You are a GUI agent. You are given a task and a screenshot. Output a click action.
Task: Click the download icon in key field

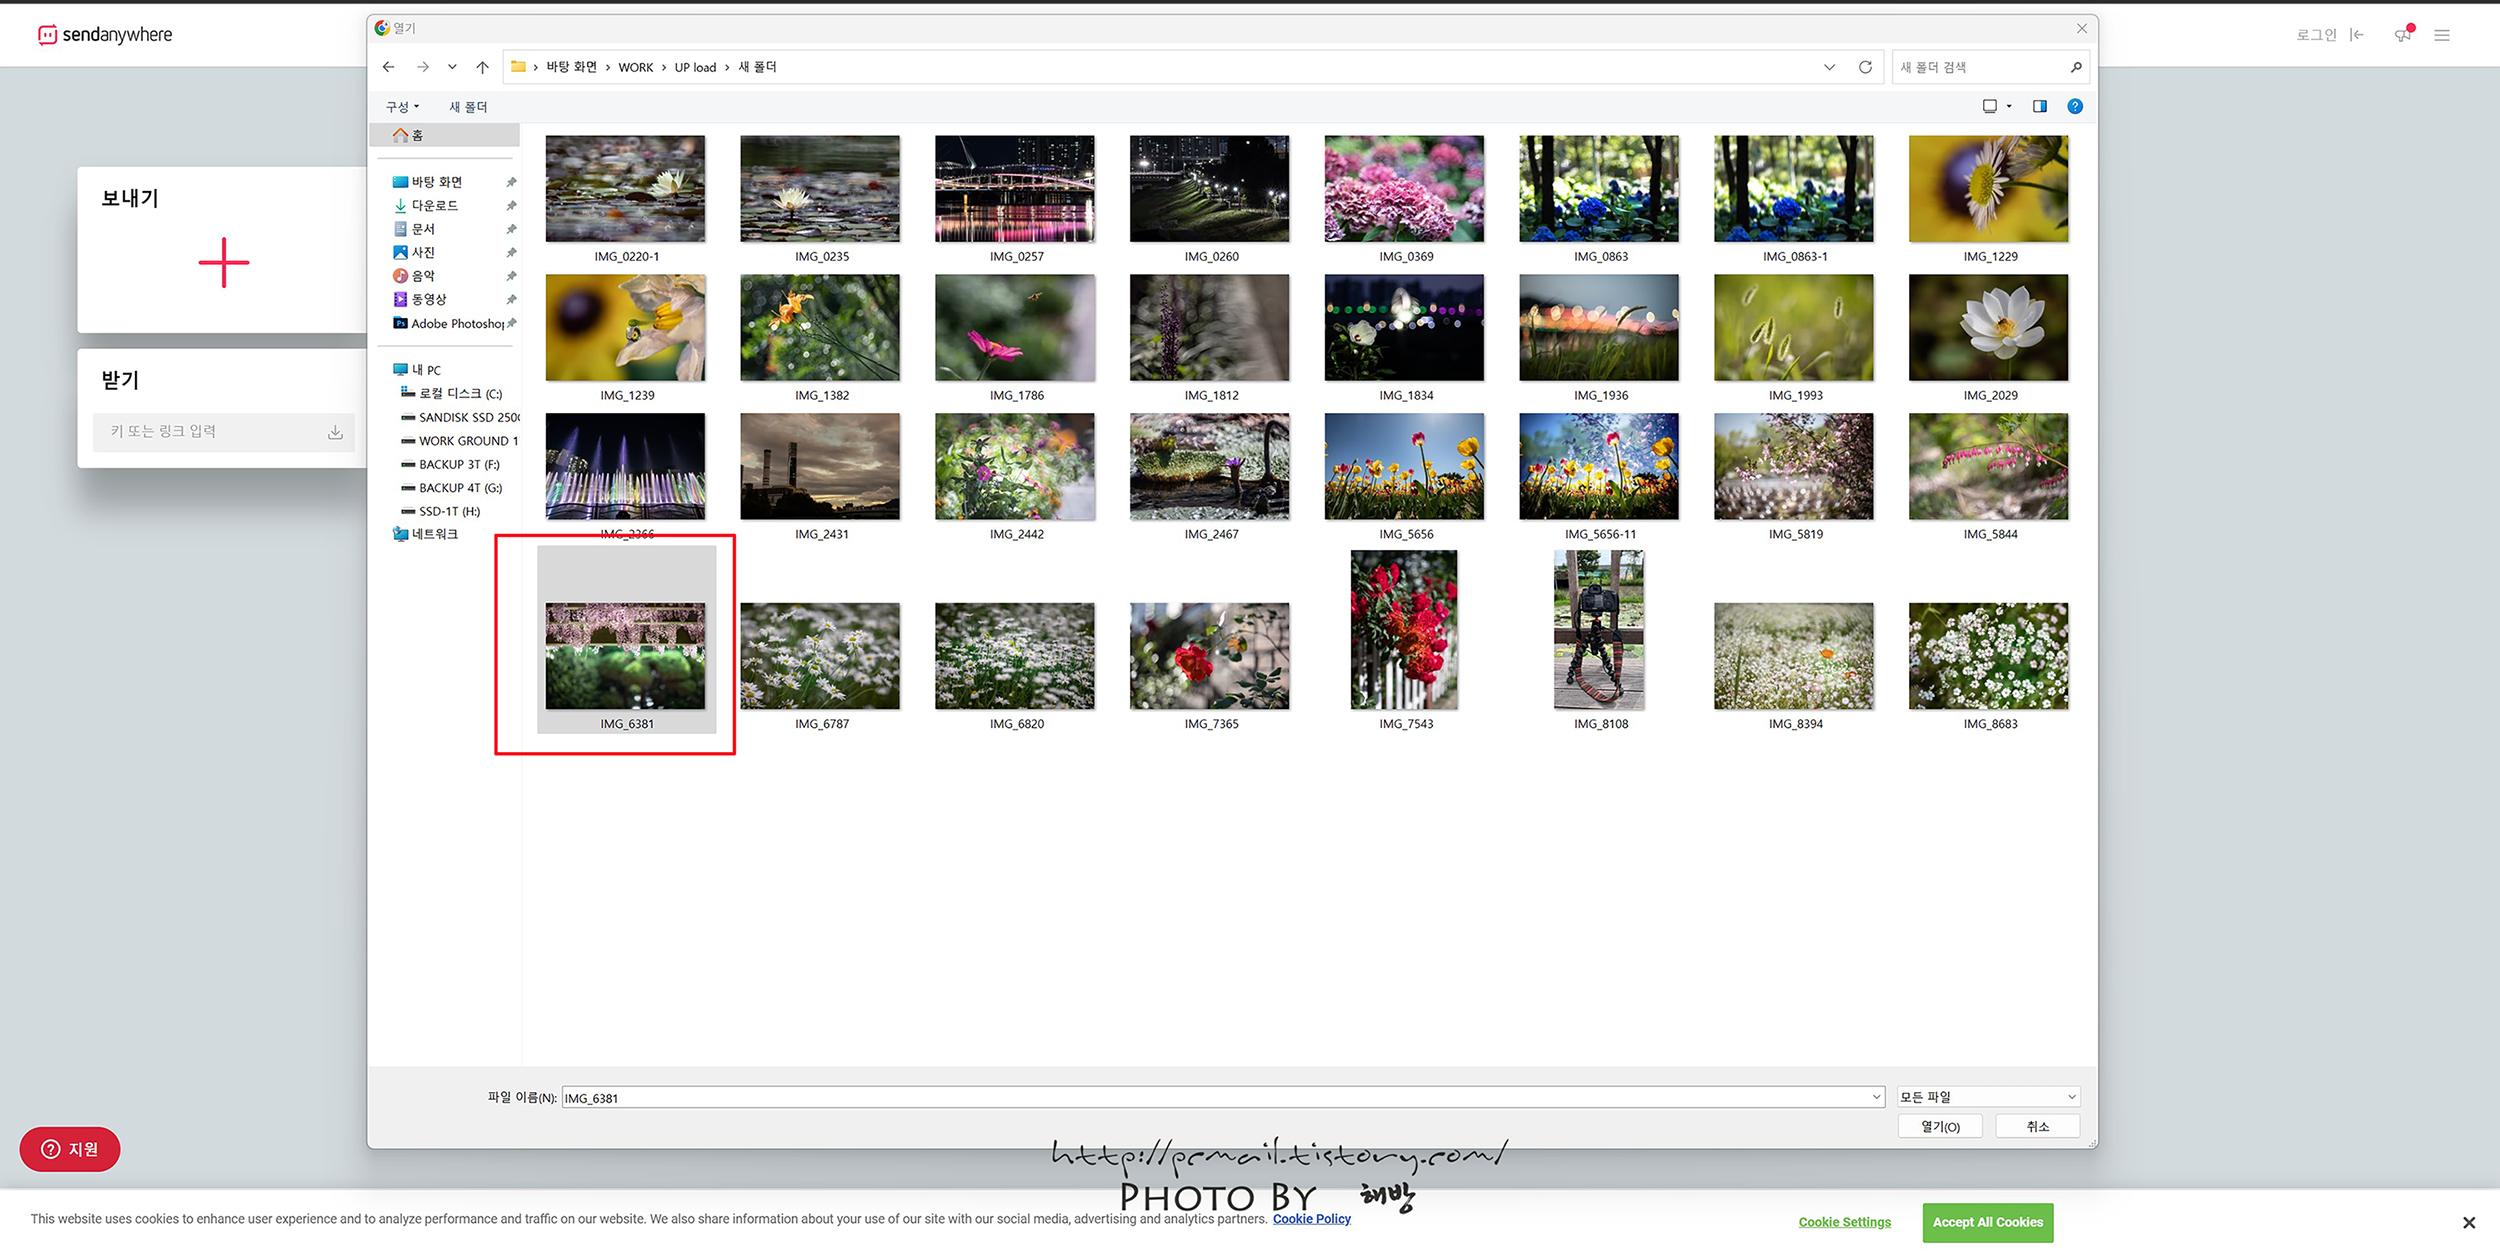coord(335,432)
